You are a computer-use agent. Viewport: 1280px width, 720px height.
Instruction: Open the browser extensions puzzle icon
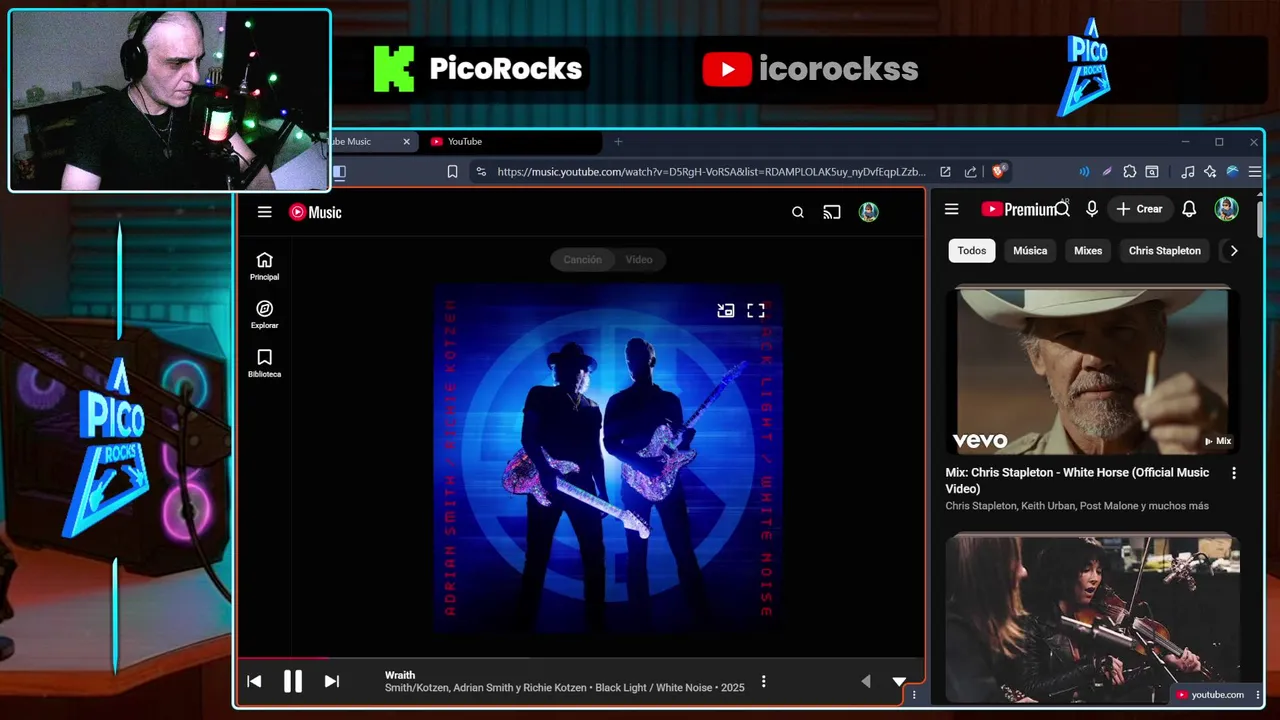1130,172
